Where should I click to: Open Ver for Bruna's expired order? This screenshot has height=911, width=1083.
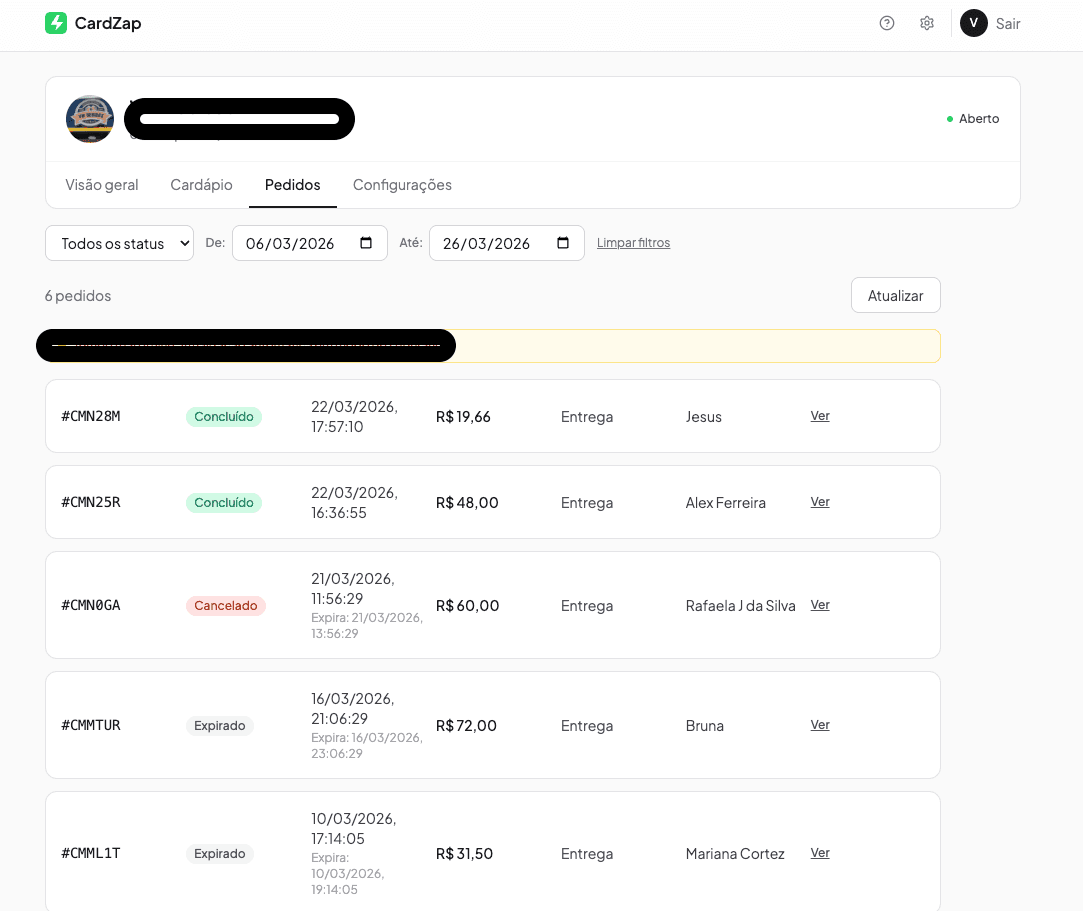820,725
